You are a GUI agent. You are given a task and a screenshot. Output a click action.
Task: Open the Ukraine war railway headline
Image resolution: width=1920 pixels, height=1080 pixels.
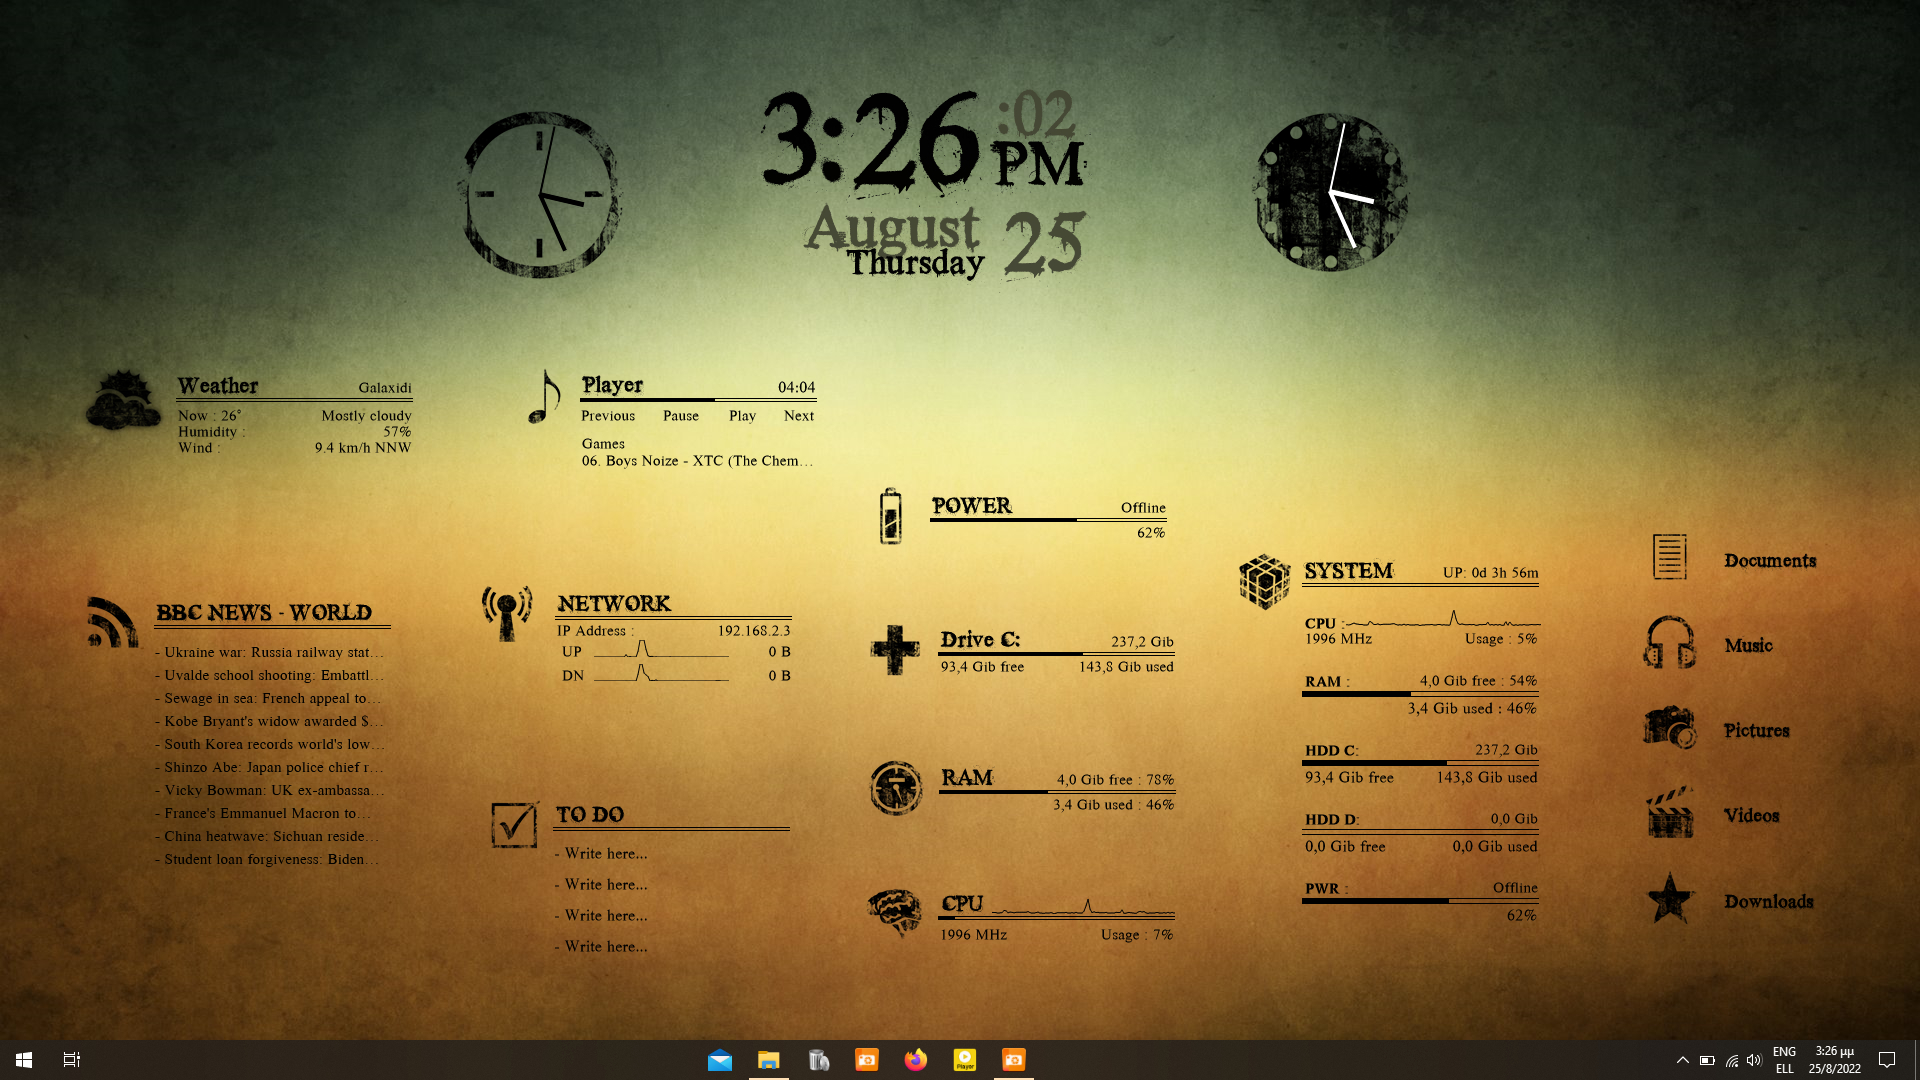tap(270, 651)
